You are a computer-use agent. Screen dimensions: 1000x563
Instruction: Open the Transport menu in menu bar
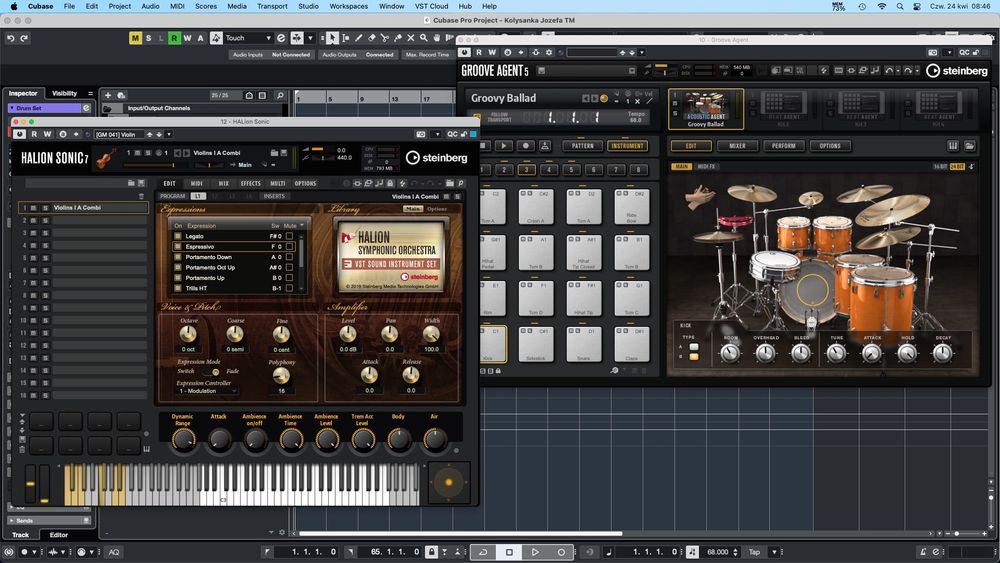pyautogui.click(x=272, y=6)
